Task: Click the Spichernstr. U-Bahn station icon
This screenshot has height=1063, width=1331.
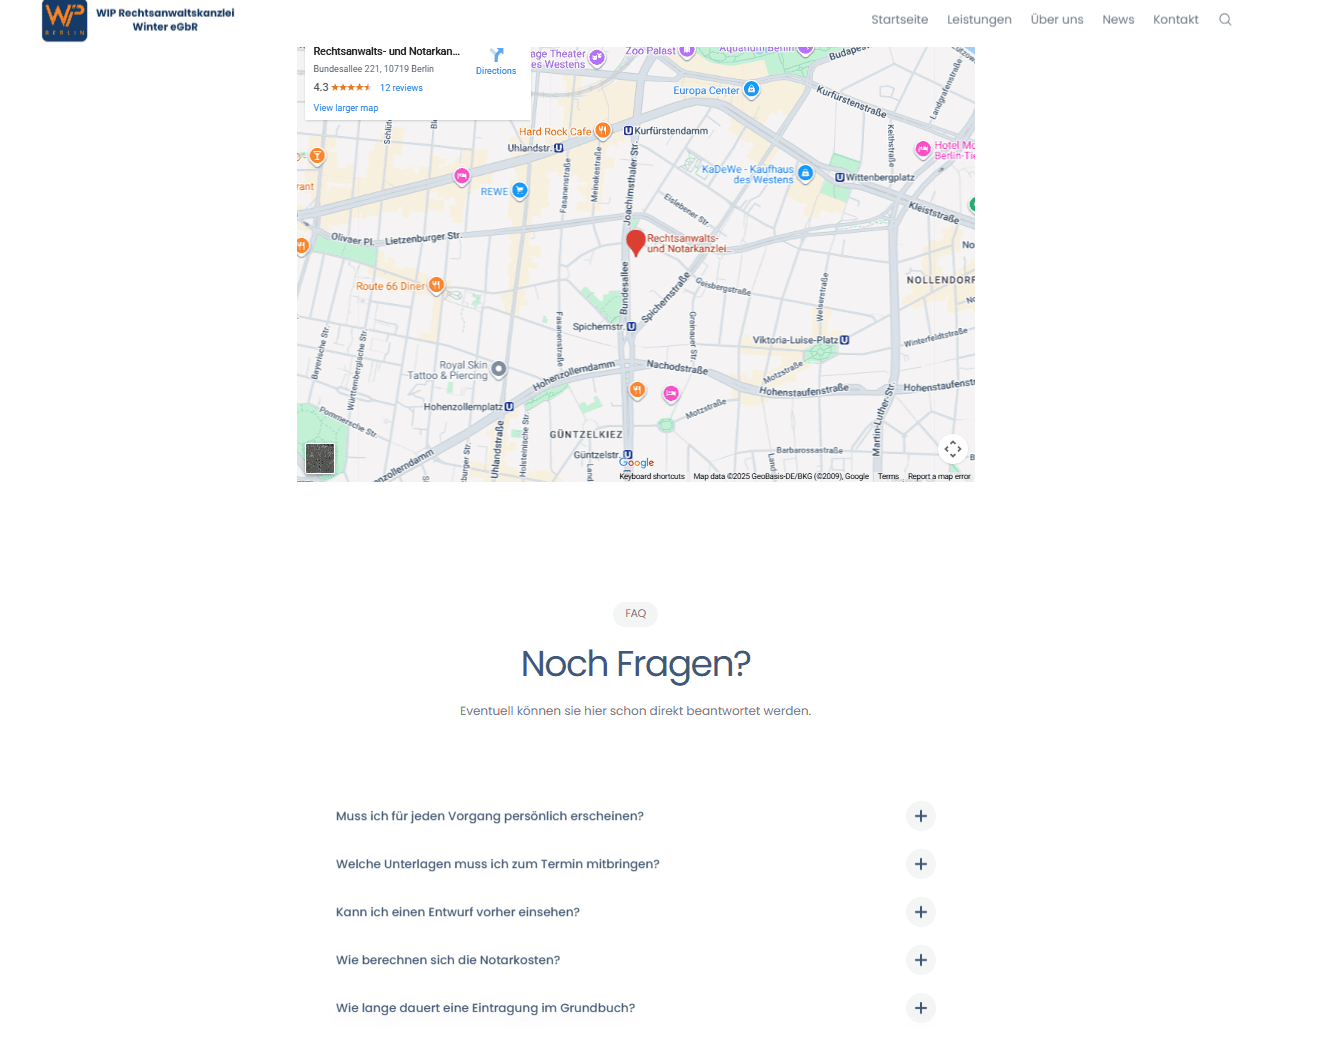Action: (631, 326)
